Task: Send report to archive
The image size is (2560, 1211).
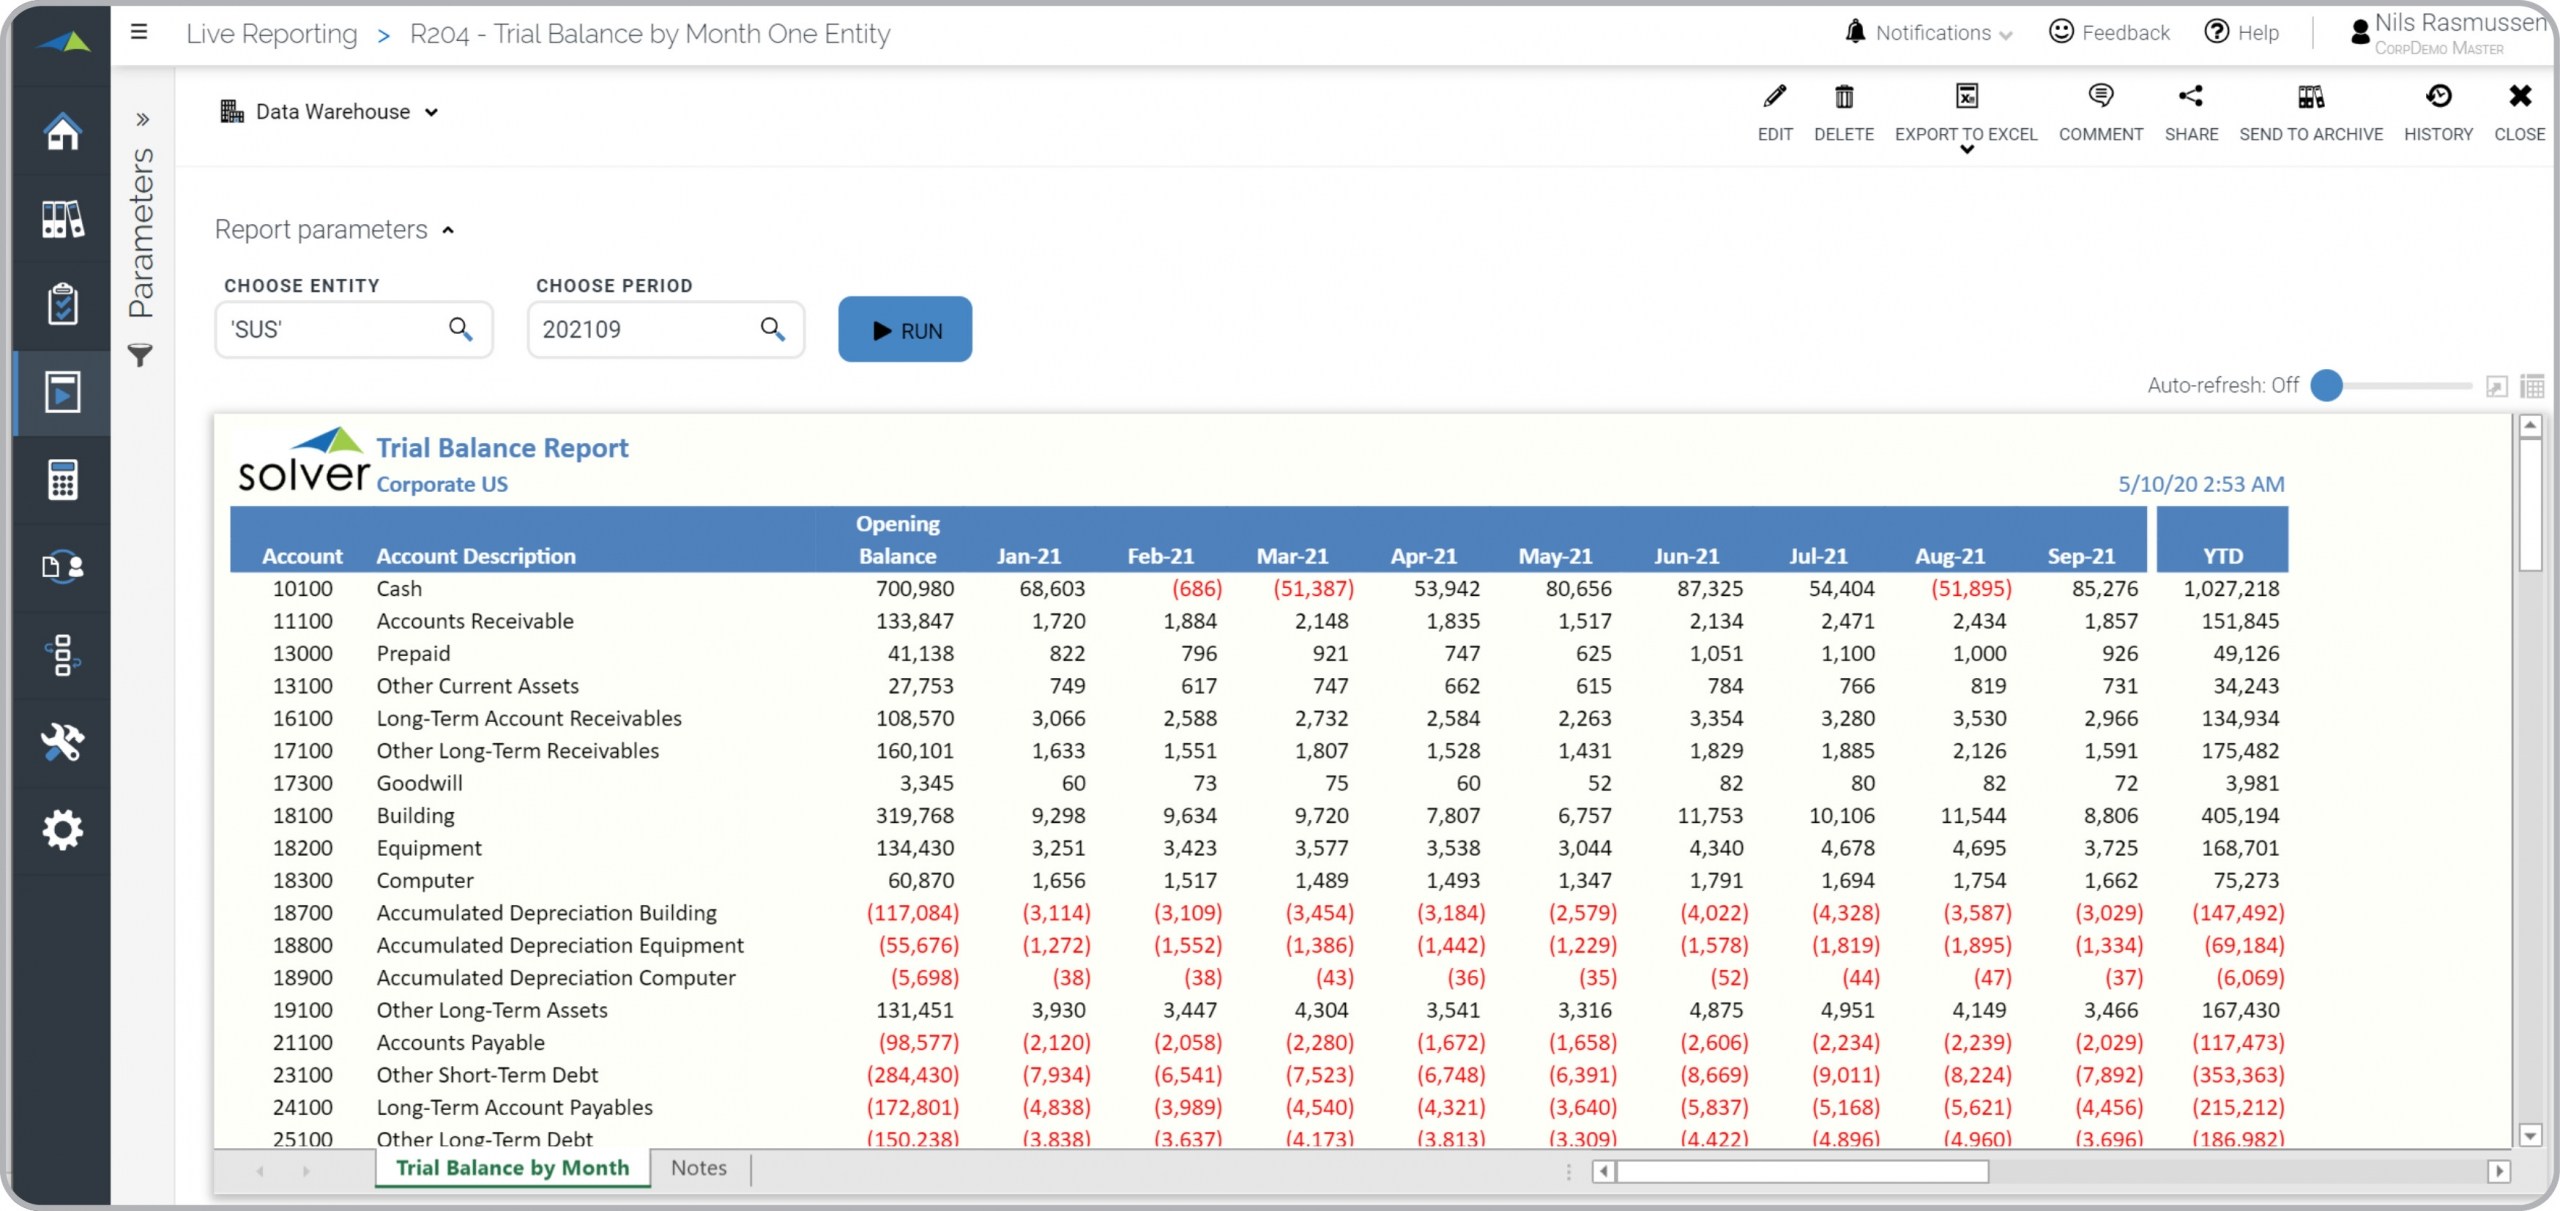Action: click(x=2310, y=97)
